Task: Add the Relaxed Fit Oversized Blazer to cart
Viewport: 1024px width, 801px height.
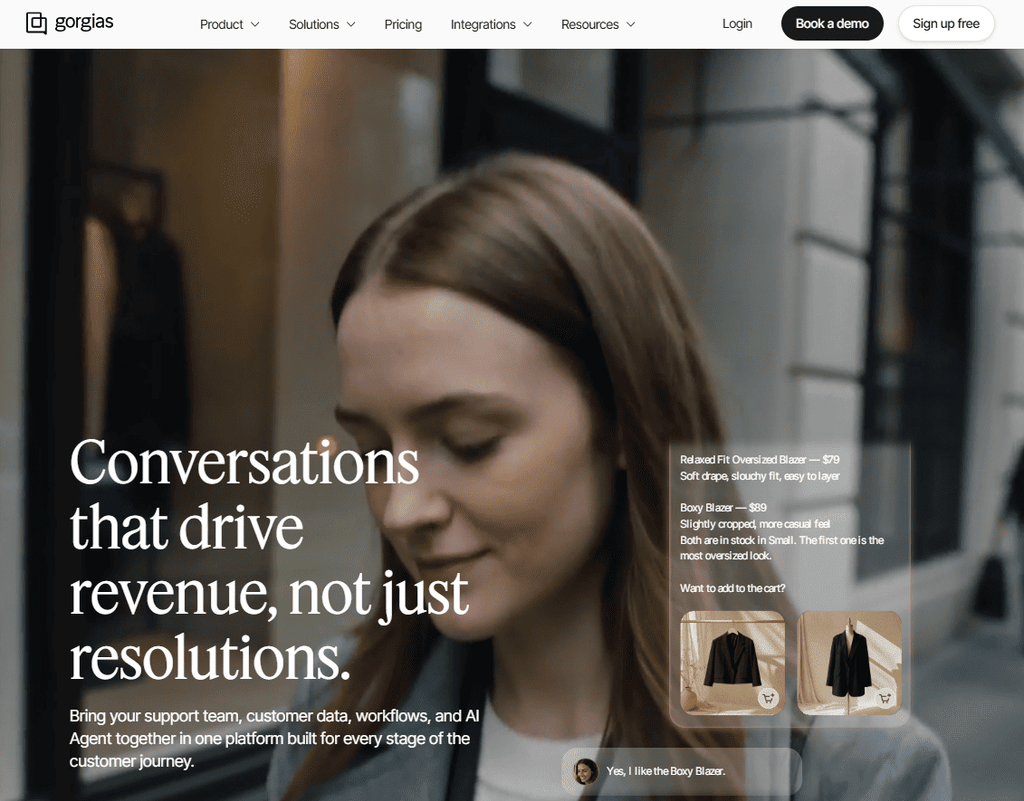Action: [769, 699]
